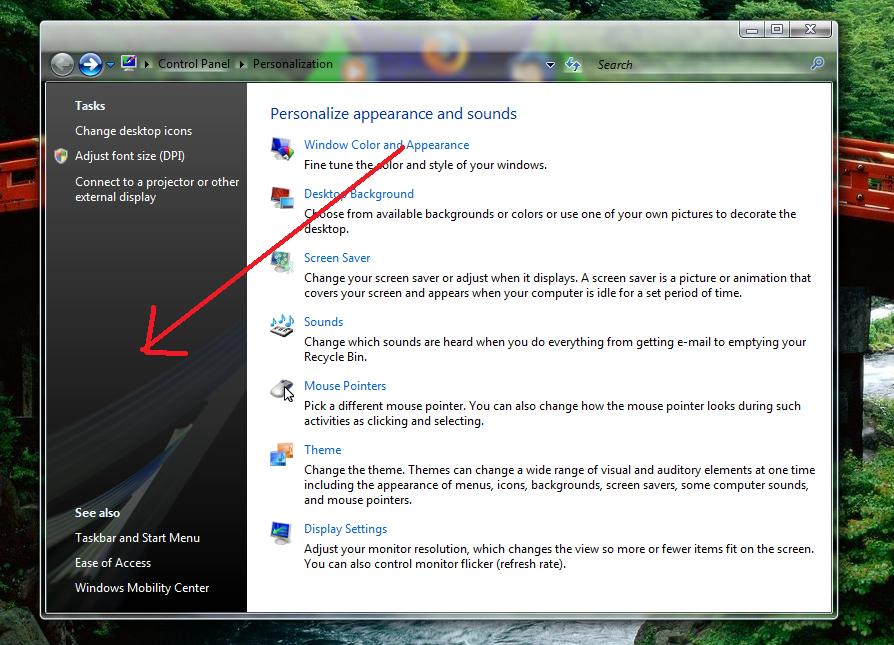The image size is (894, 645).
Task: Open Window Color and Appearance link
Action: pos(387,145)
